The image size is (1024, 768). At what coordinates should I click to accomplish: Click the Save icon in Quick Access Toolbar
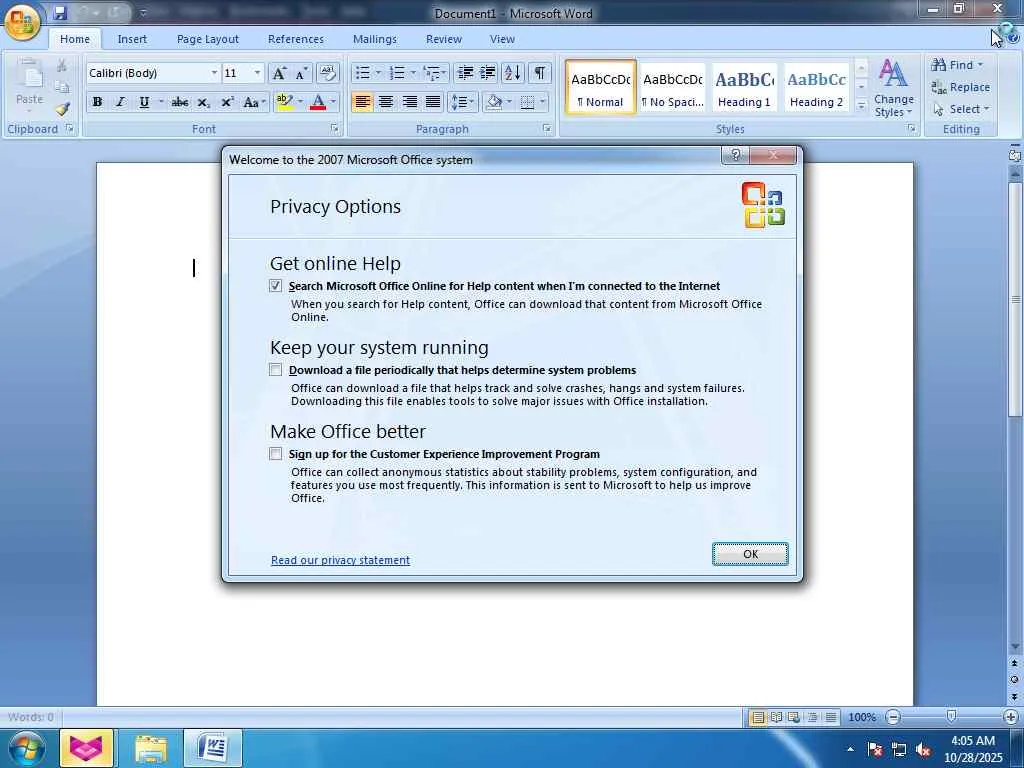coord(60,12)
